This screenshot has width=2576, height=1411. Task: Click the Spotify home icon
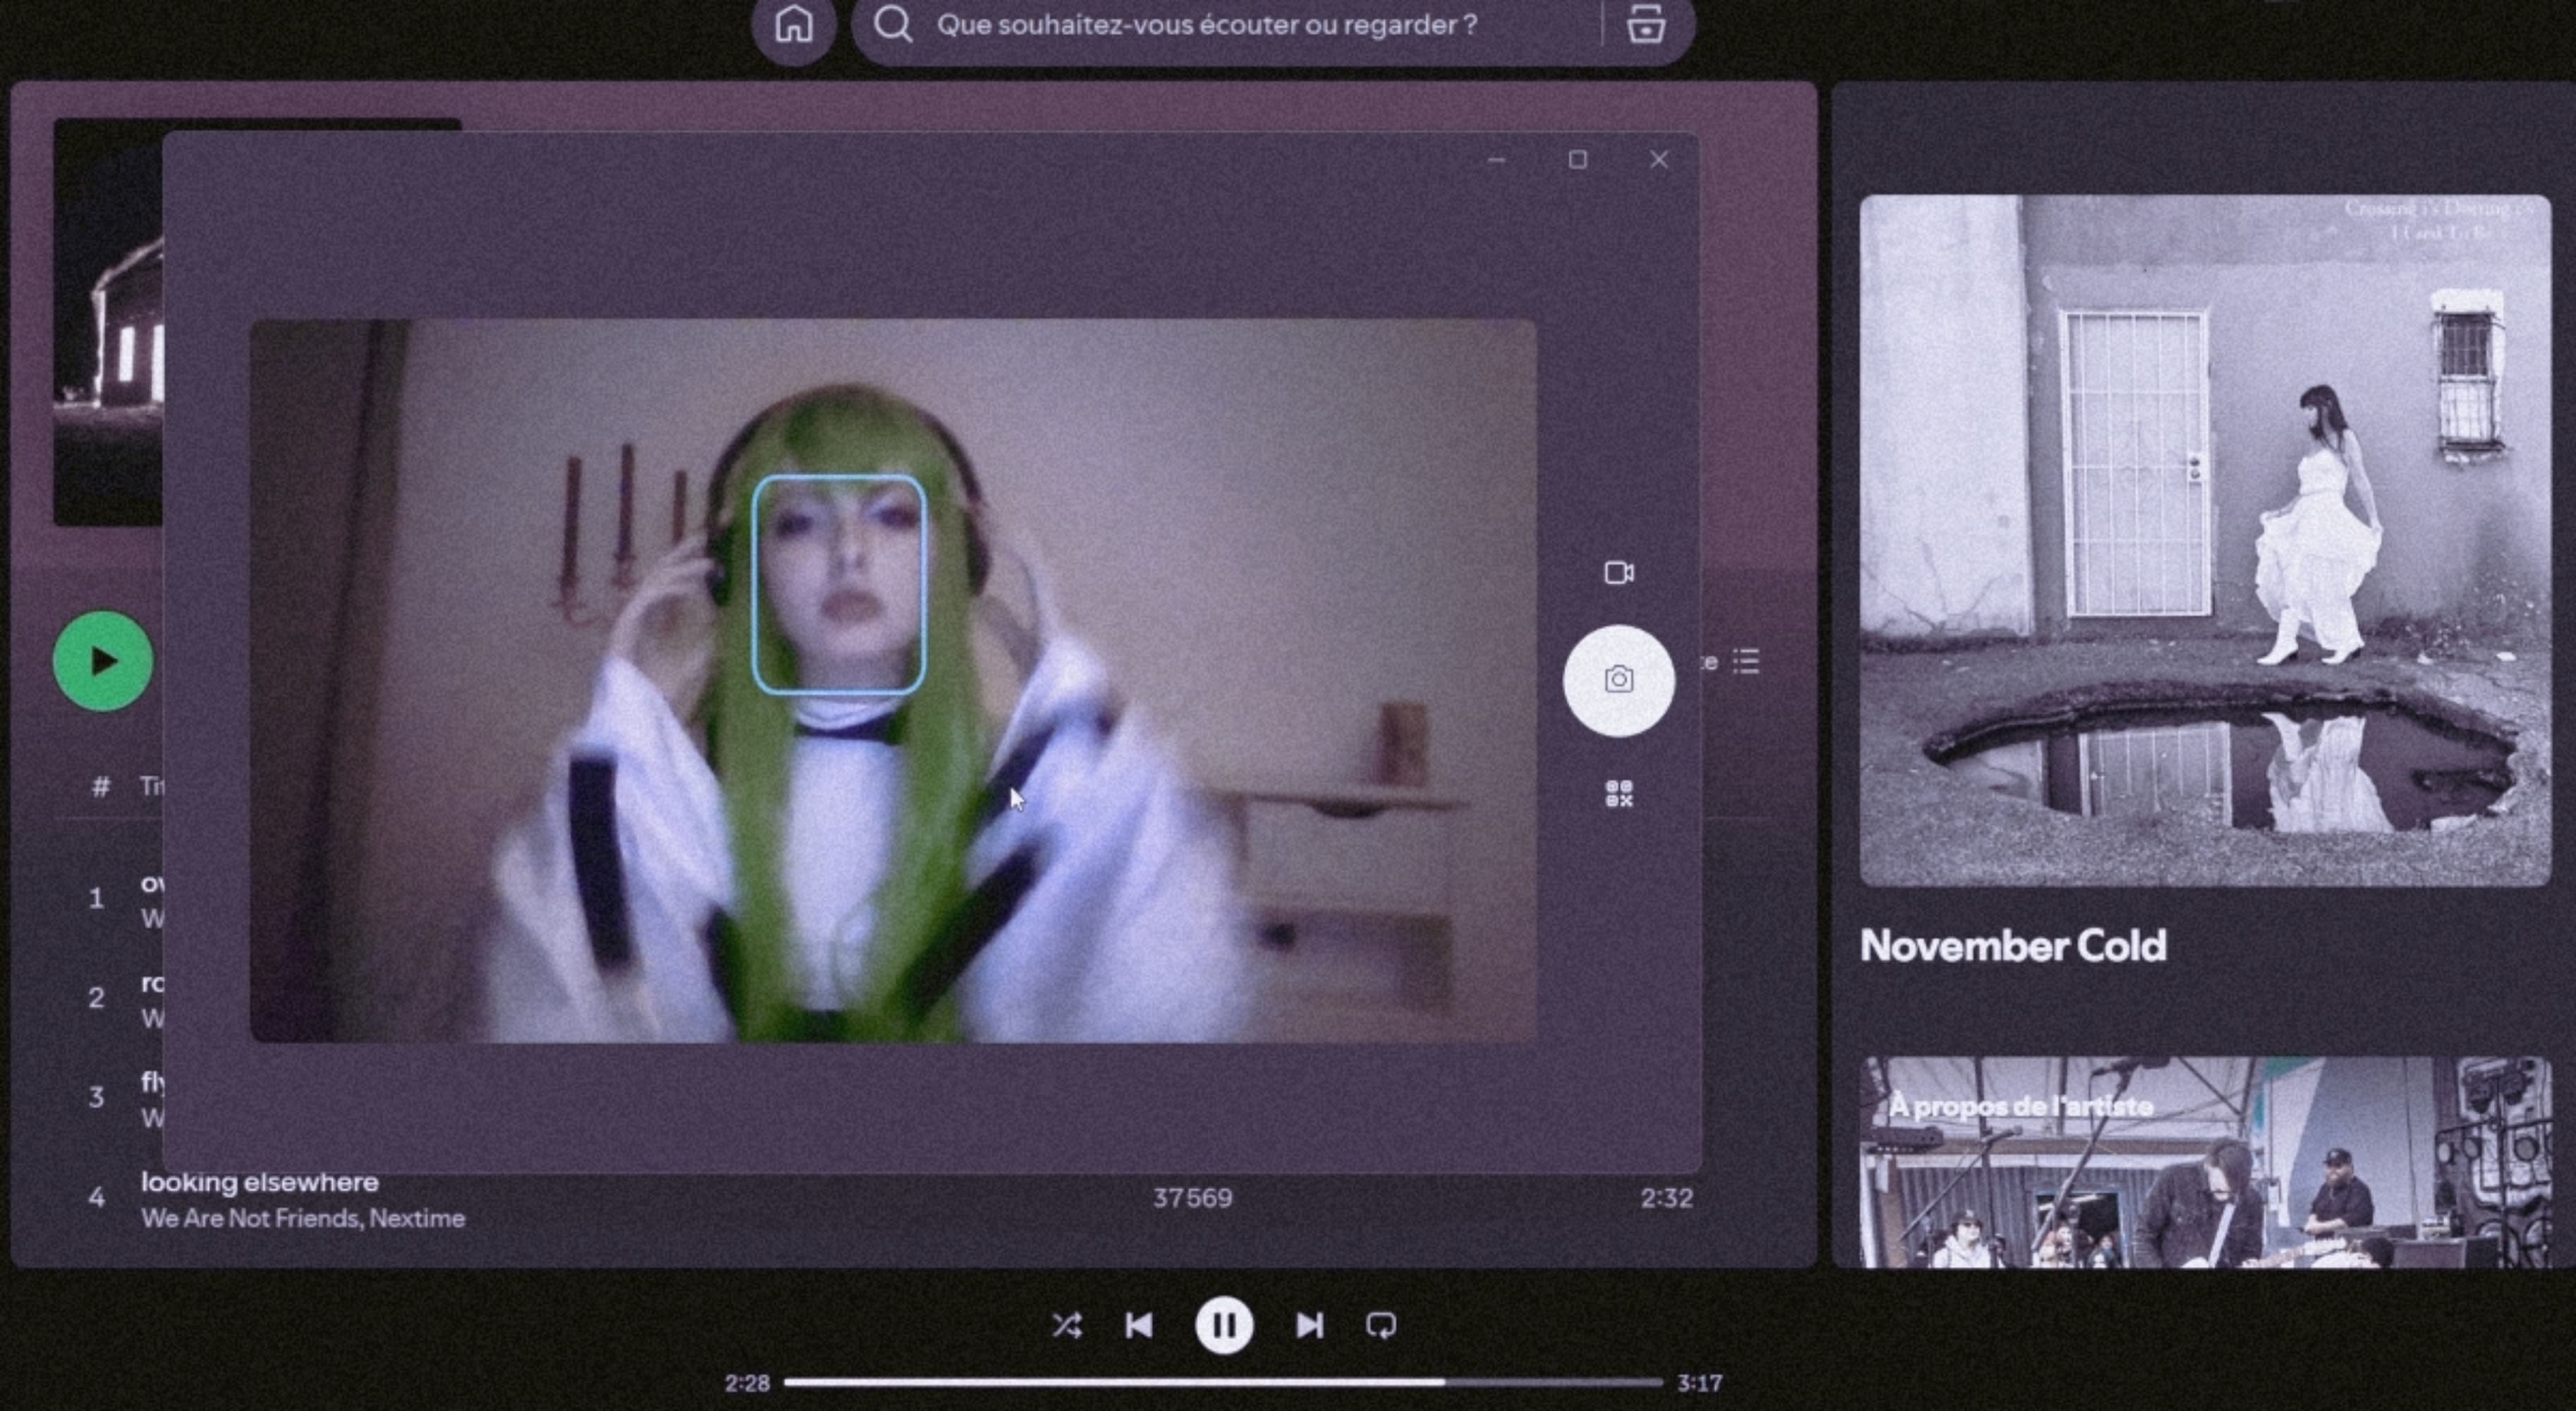click(794, 25)
